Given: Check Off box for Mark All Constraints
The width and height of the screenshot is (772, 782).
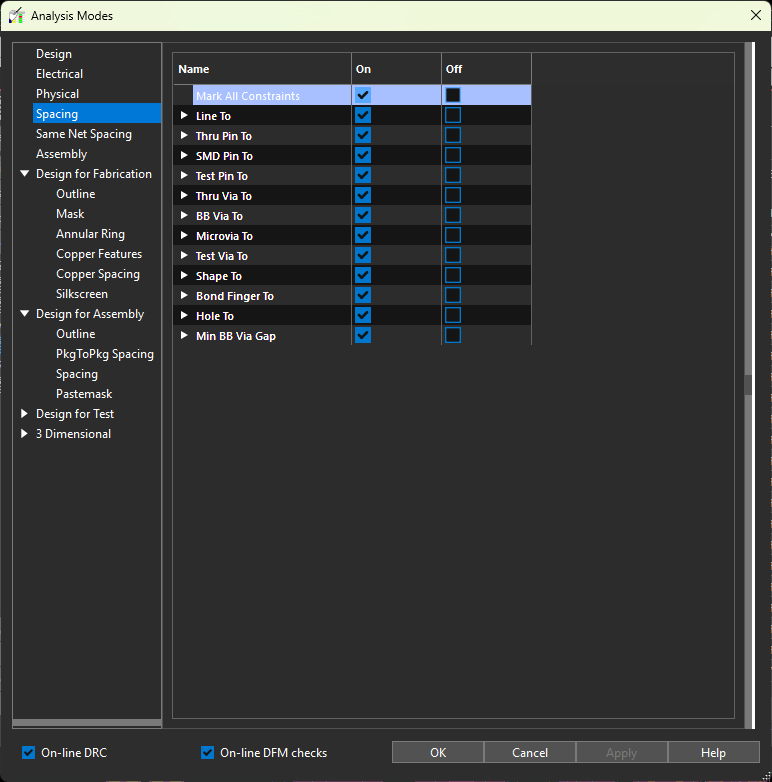Looking at the screenshot, I should [x=453, y=95].
